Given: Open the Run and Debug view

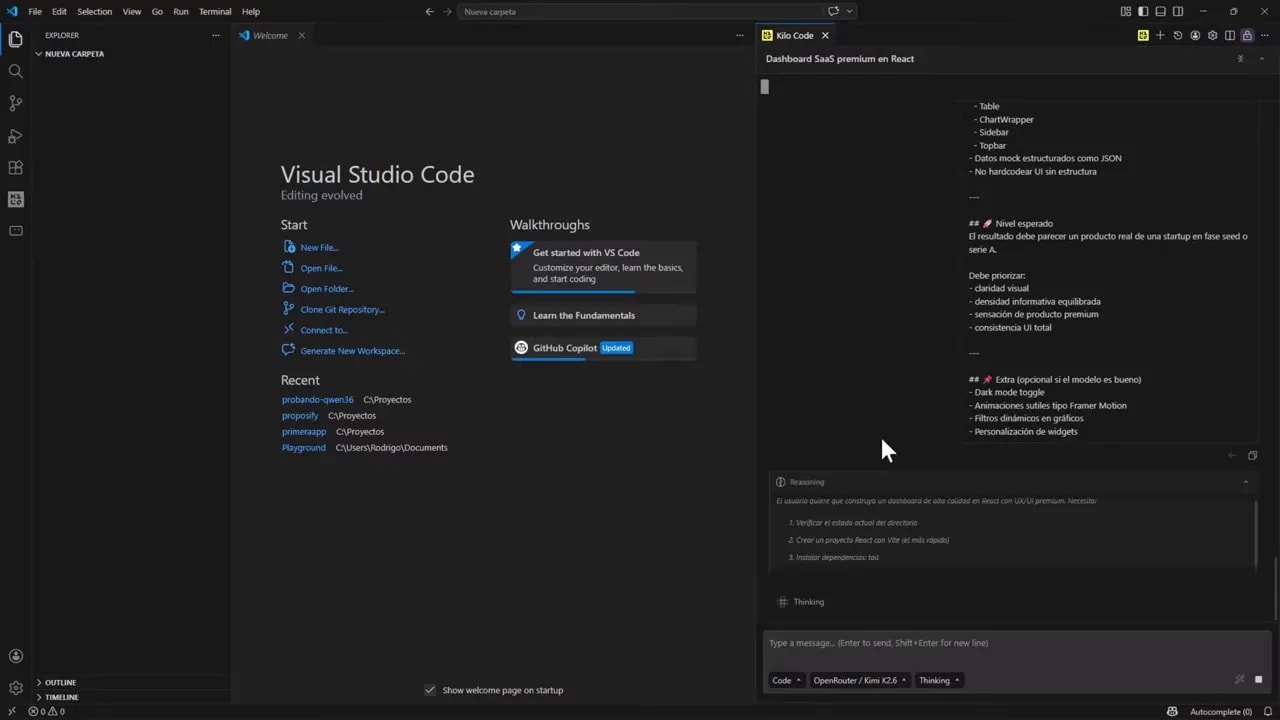Looking at the screenshot, I should click(x=15, y=135).
